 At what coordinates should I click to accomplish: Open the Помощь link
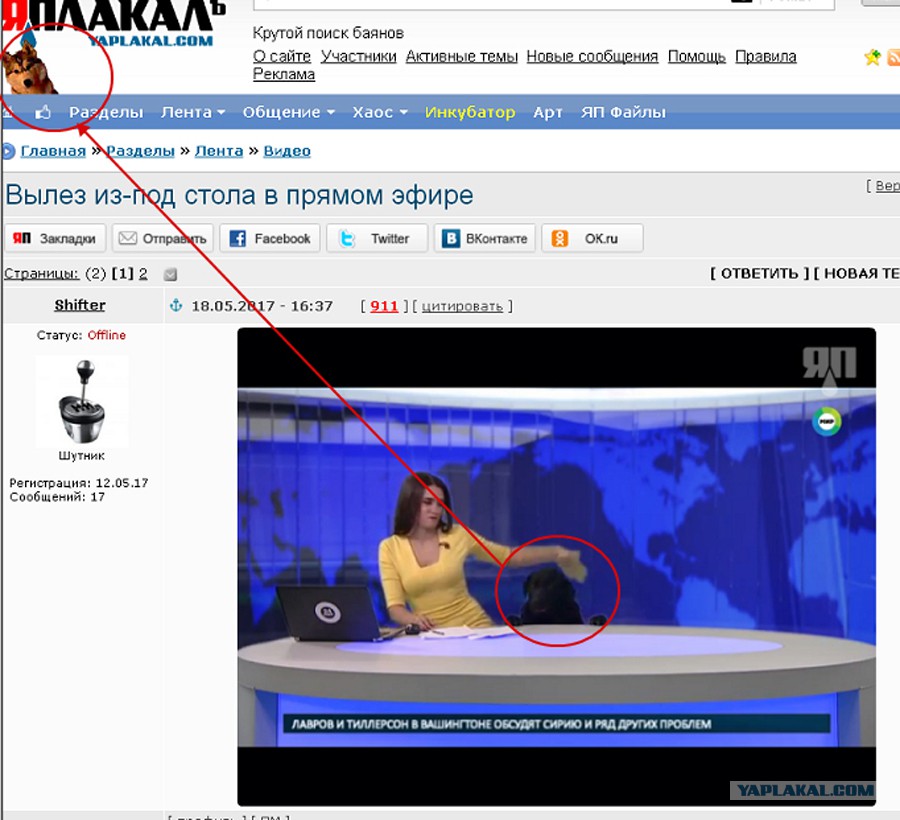pyautogui.click(x=697, y=56)
